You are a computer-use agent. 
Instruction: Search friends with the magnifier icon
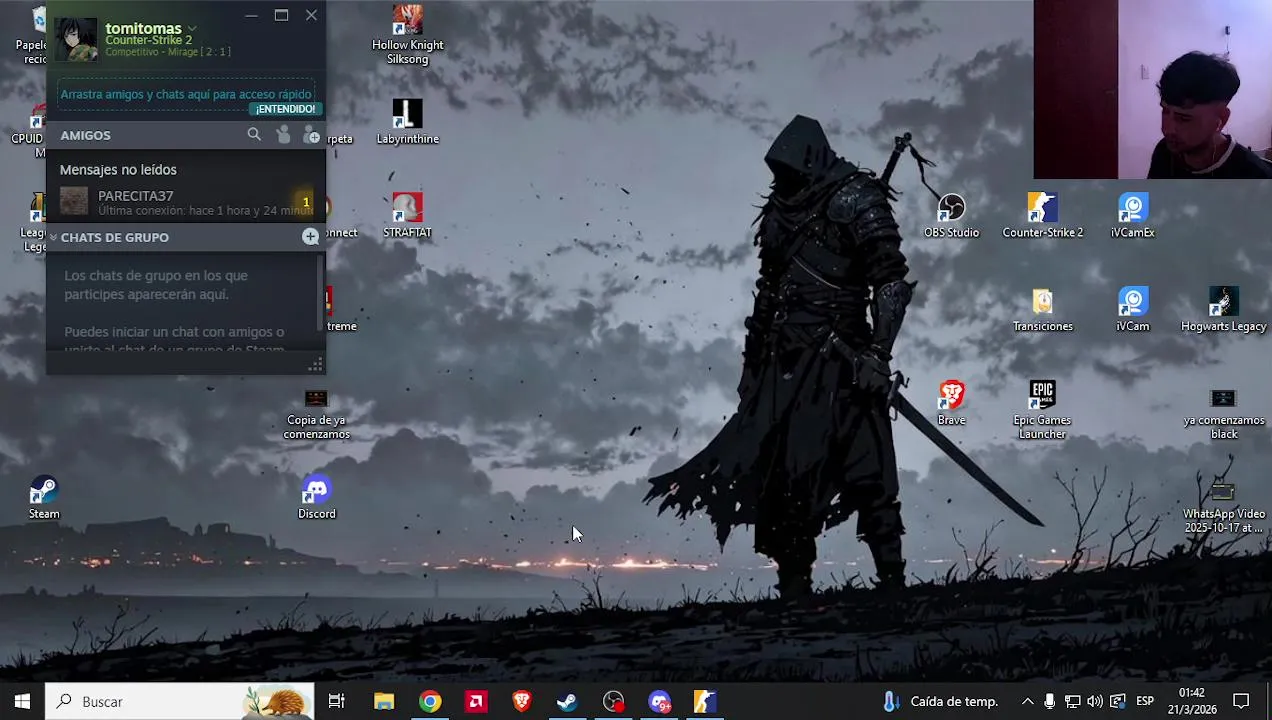[254, 135]
